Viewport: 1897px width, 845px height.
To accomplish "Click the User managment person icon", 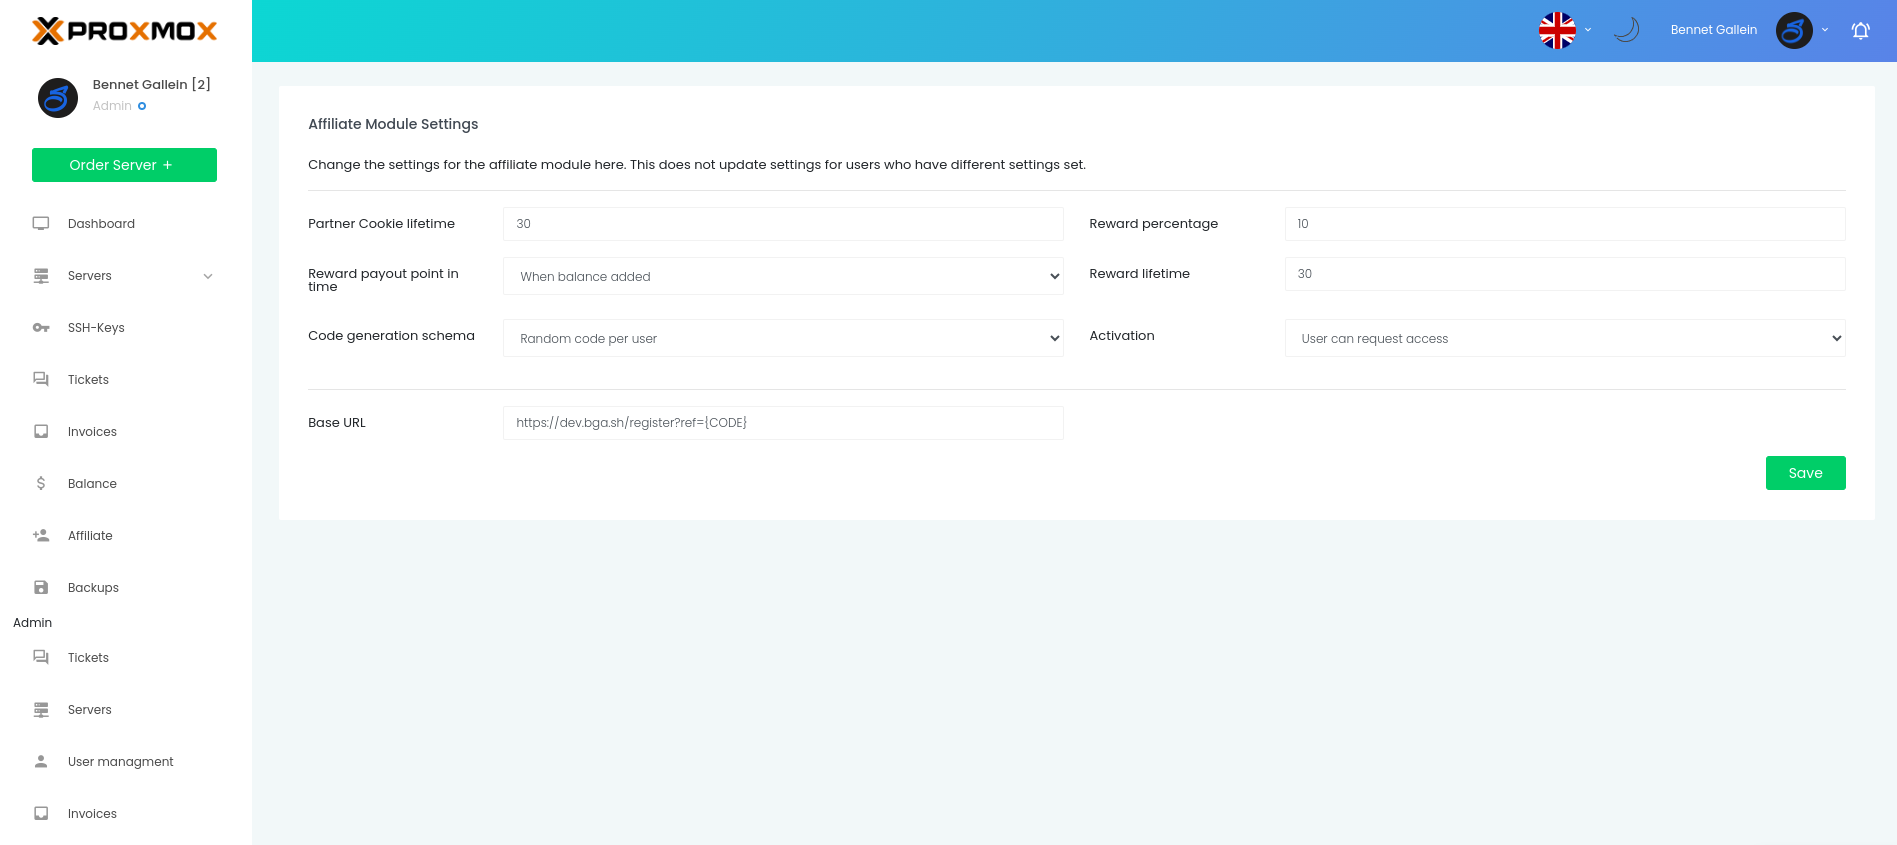I will 41,762.
